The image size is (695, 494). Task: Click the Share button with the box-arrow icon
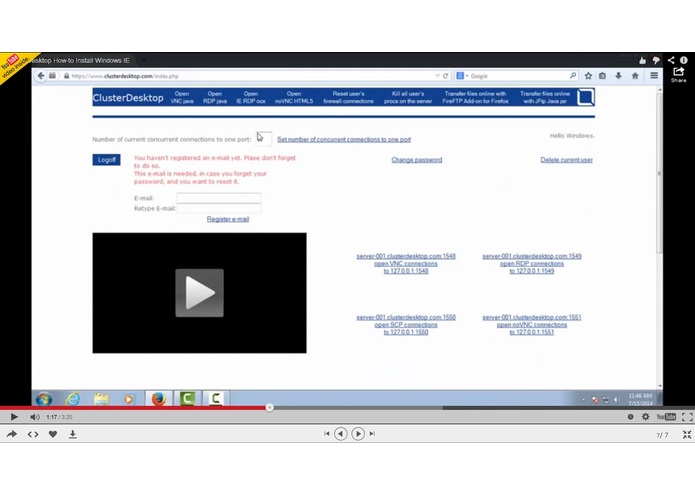click(x=679, y=74)
